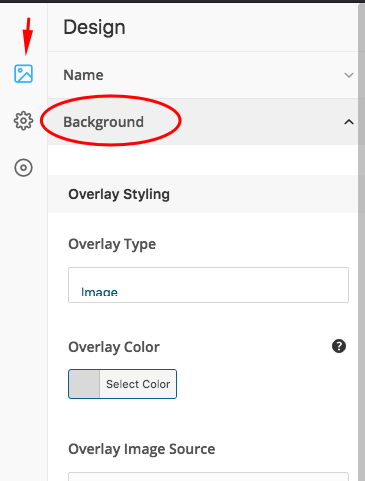Expand the Name section chevron
This screenshot has height=481, width=365.
pos(349,75)
